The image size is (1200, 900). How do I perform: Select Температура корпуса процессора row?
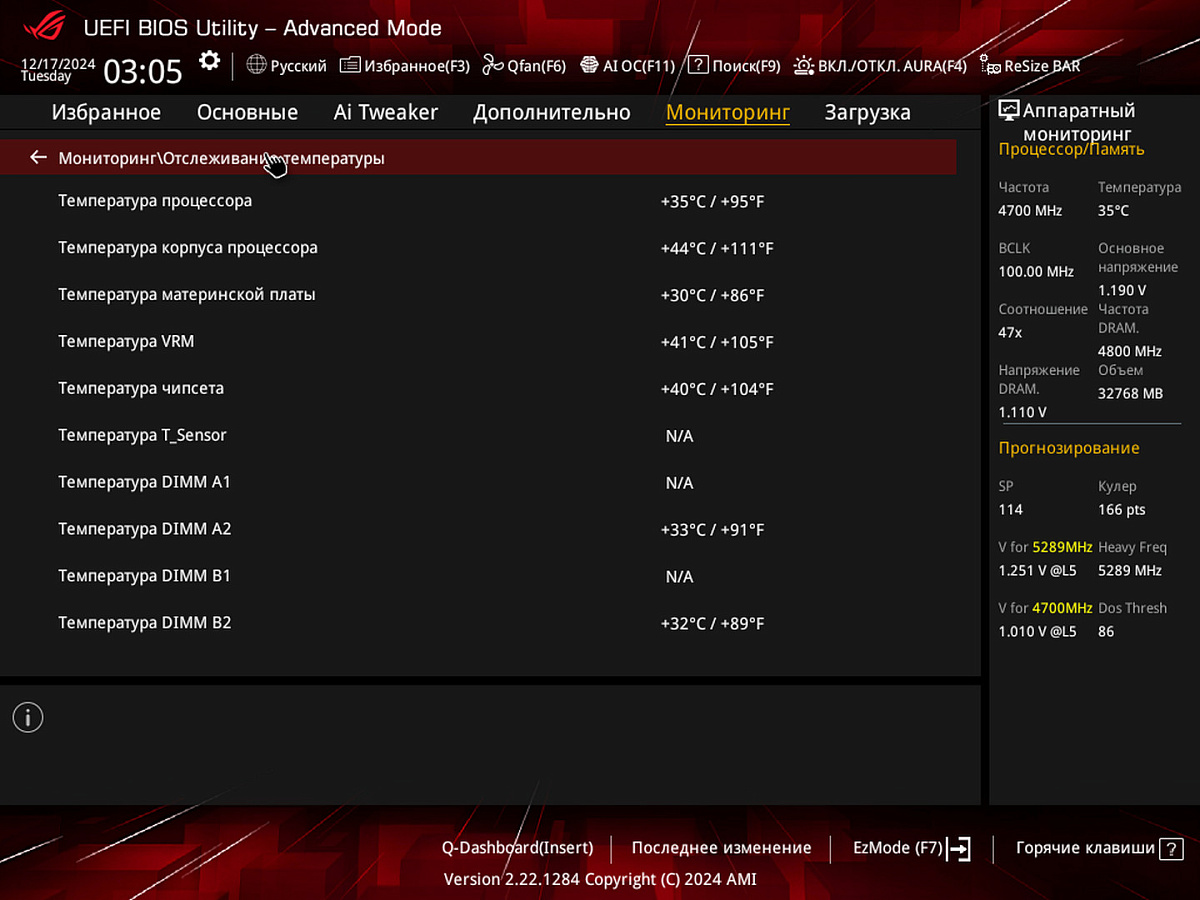click(478, 248)
